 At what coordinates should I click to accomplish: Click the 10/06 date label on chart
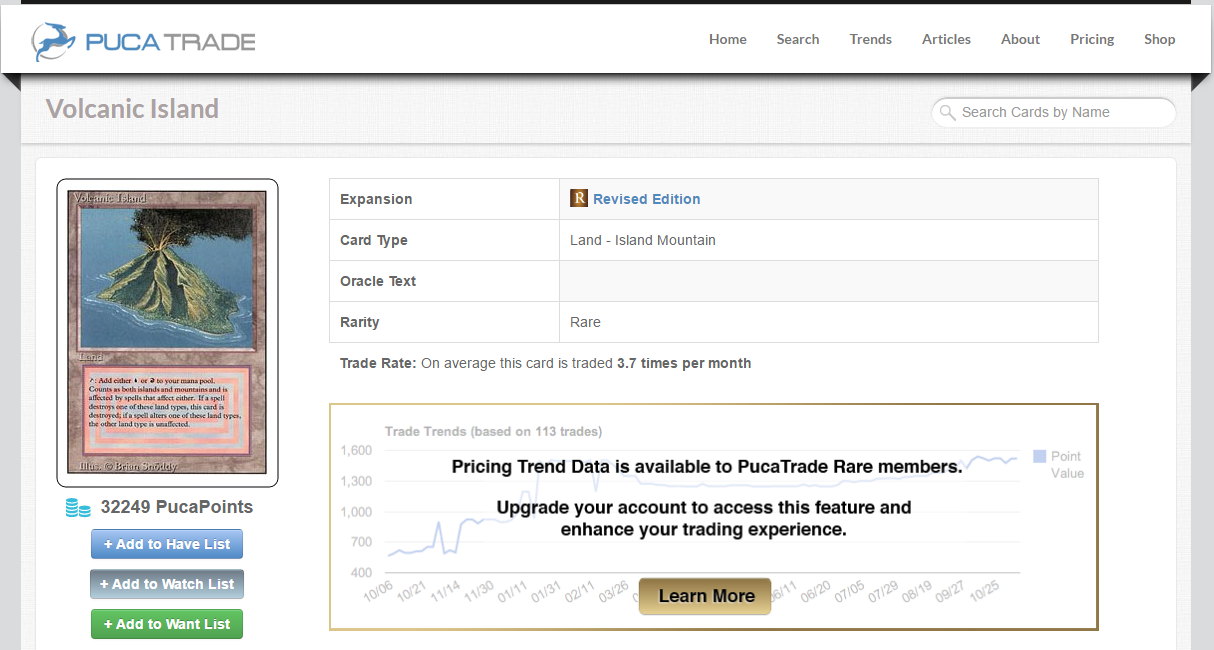[x=378, y=593]
